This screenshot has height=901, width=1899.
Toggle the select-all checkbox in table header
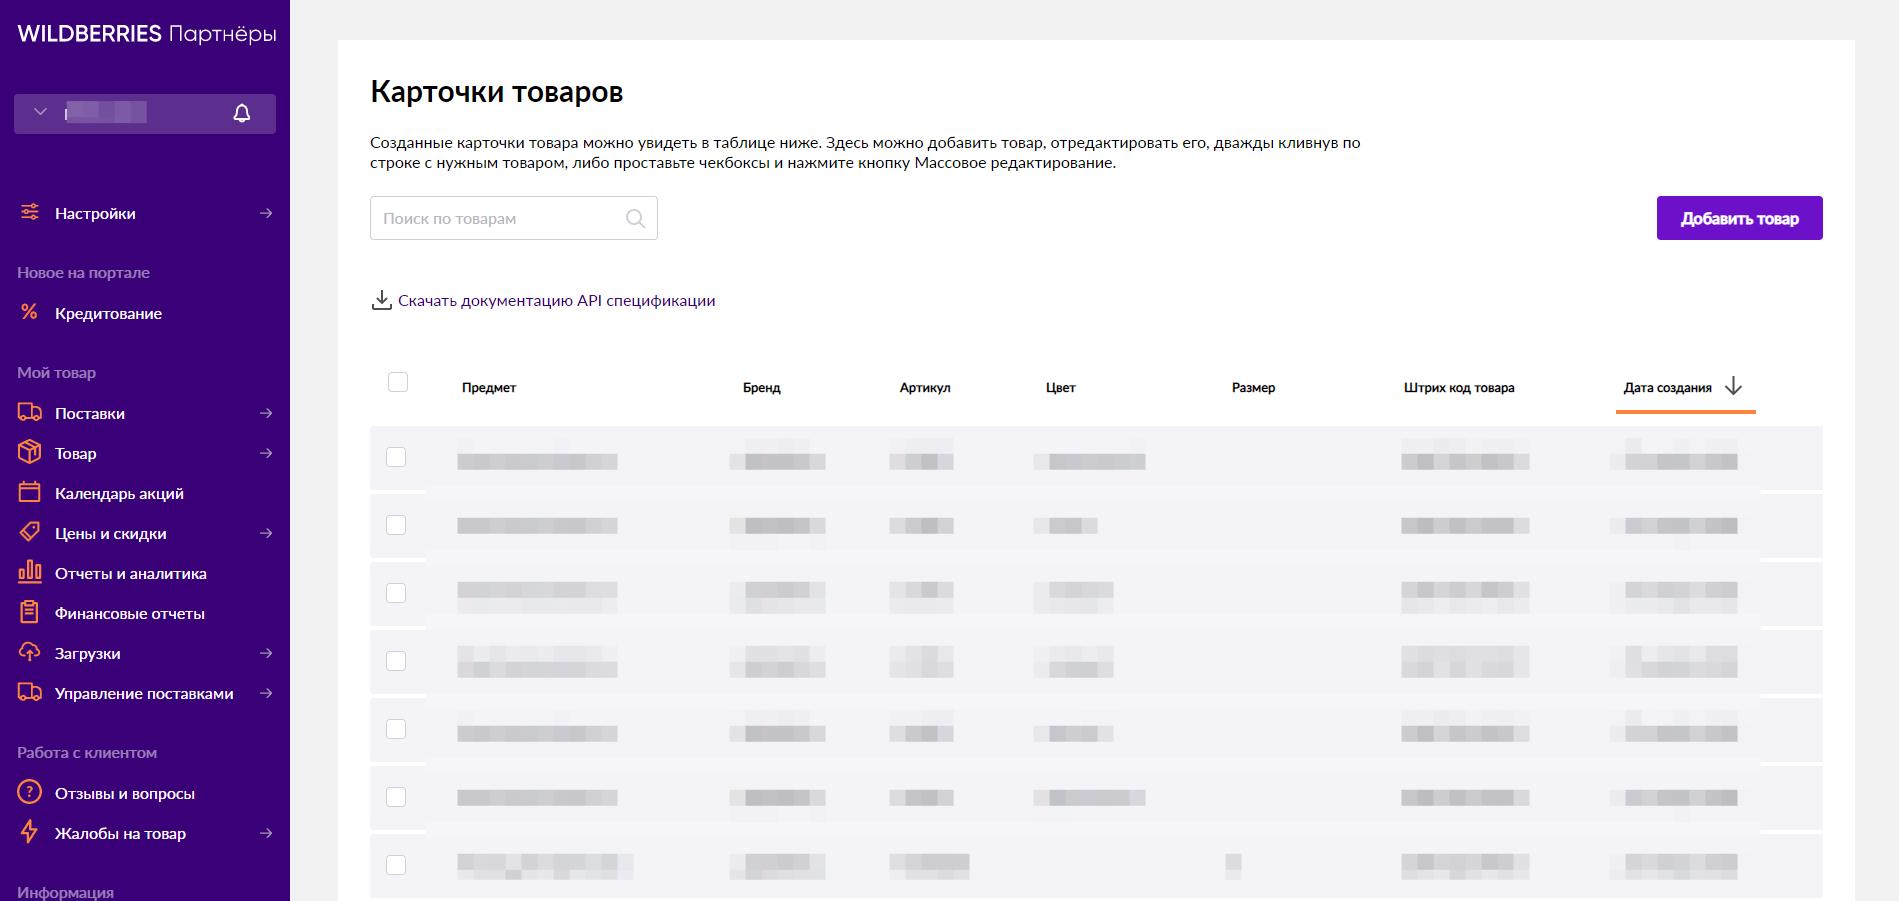click(398, 382)
